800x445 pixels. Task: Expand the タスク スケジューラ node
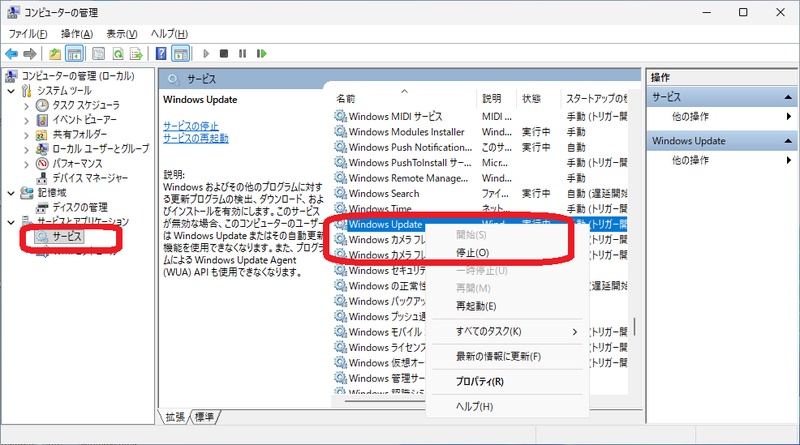pyautogui.click(x=27, y=106)
